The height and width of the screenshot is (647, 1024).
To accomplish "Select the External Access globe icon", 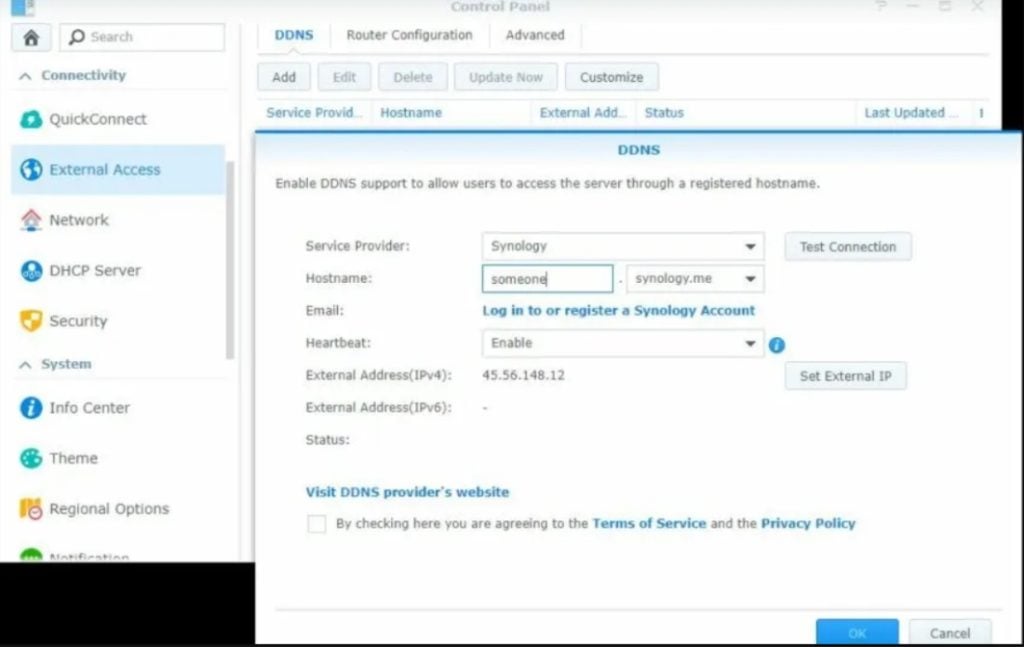I will 31,170.
